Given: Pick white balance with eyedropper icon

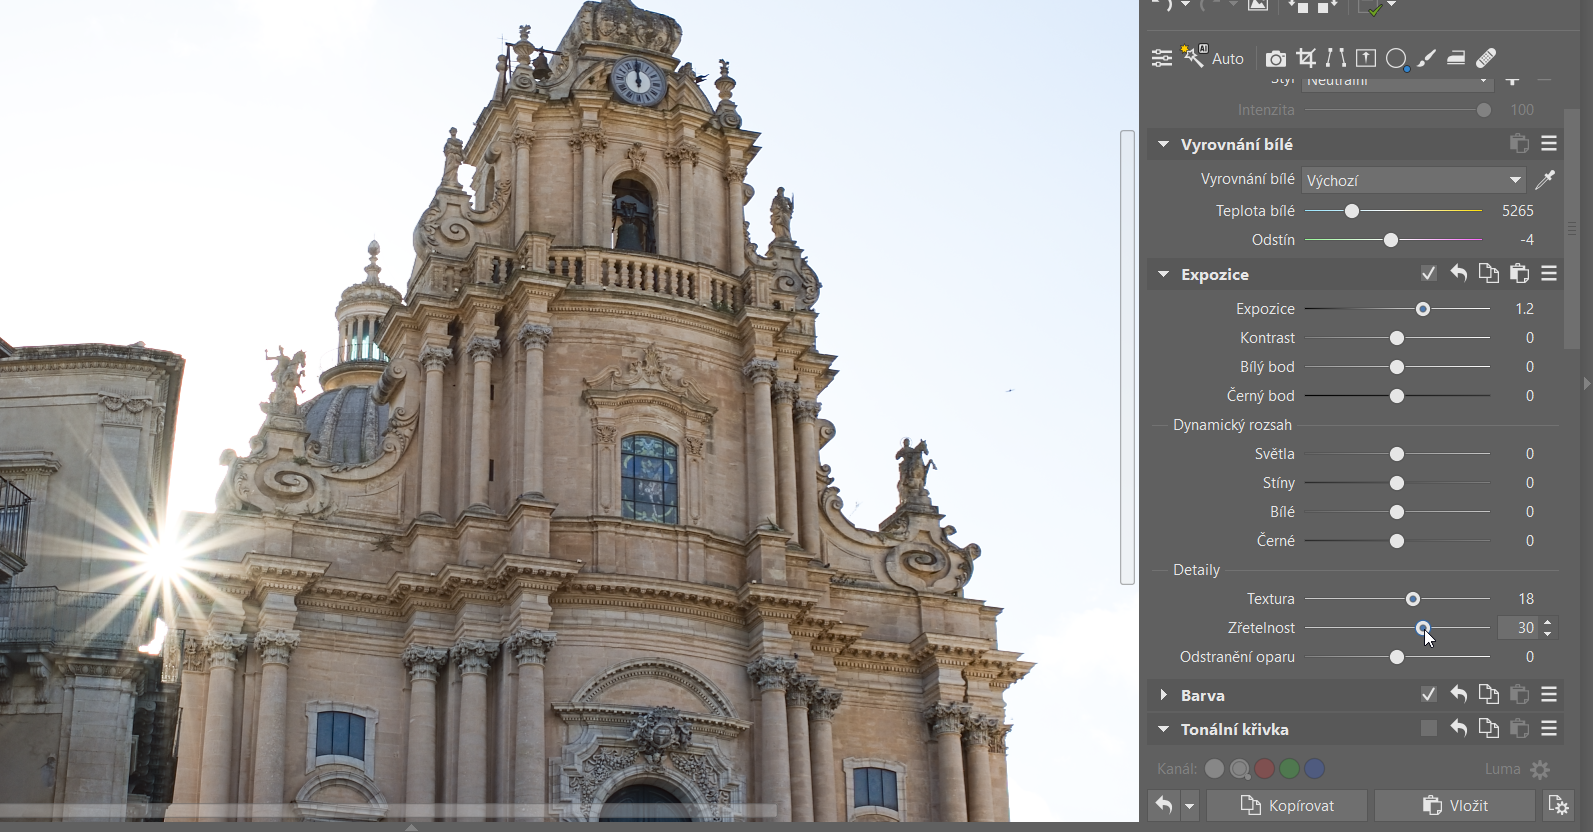Looking at the screenshot, I should coord(1545,180).
